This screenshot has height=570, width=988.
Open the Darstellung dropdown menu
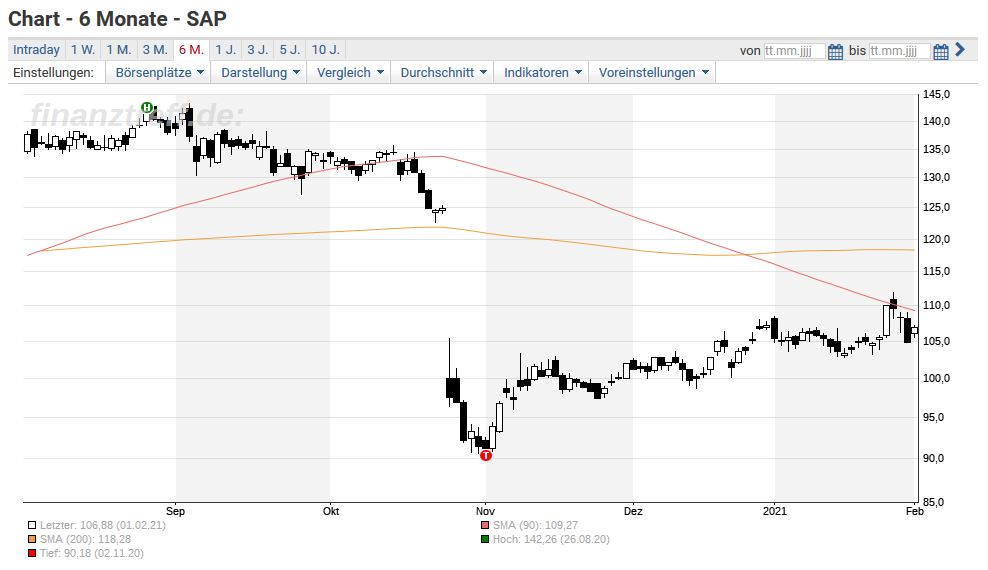(x=260, y=72)
